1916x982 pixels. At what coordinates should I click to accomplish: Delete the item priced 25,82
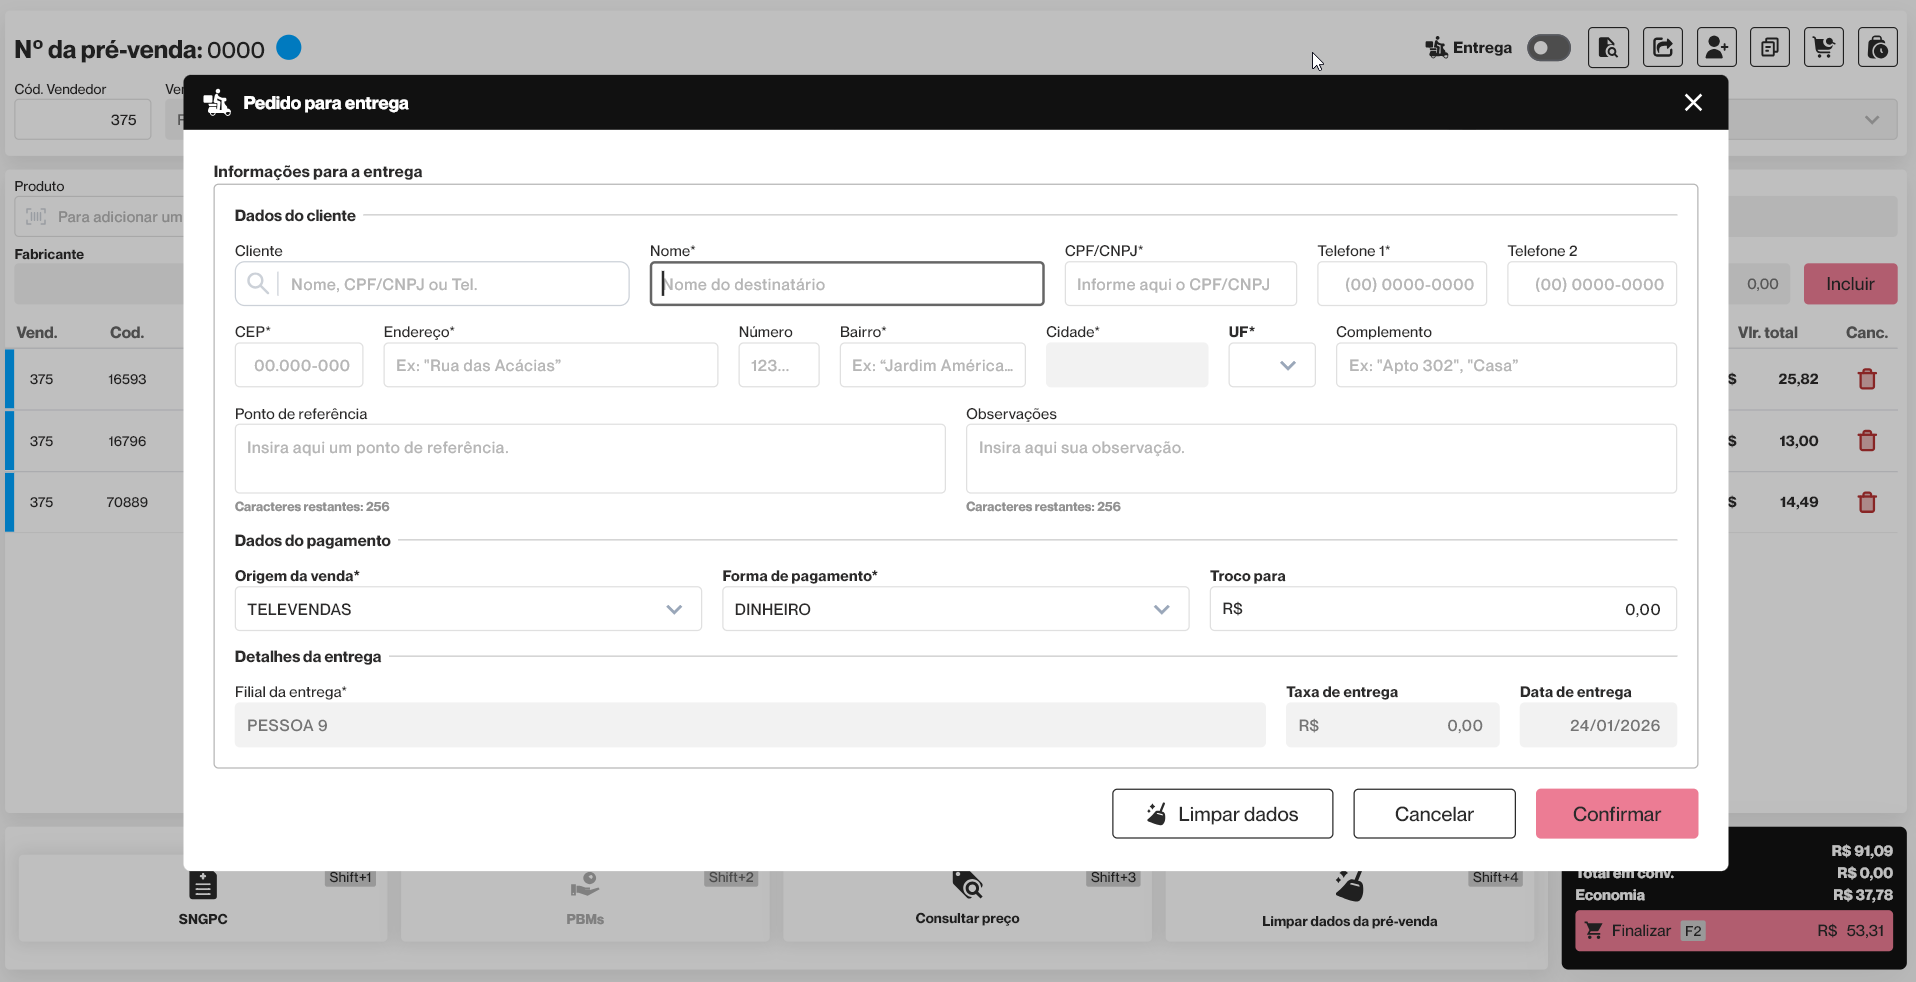pos(1866,380)
